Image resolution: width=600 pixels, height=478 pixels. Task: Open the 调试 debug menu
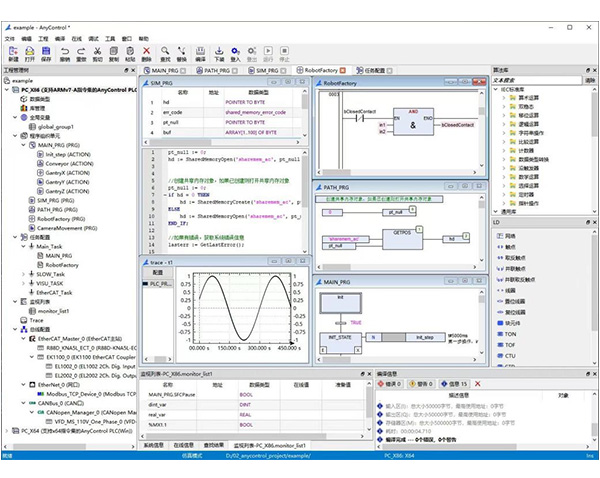point(93,39)
